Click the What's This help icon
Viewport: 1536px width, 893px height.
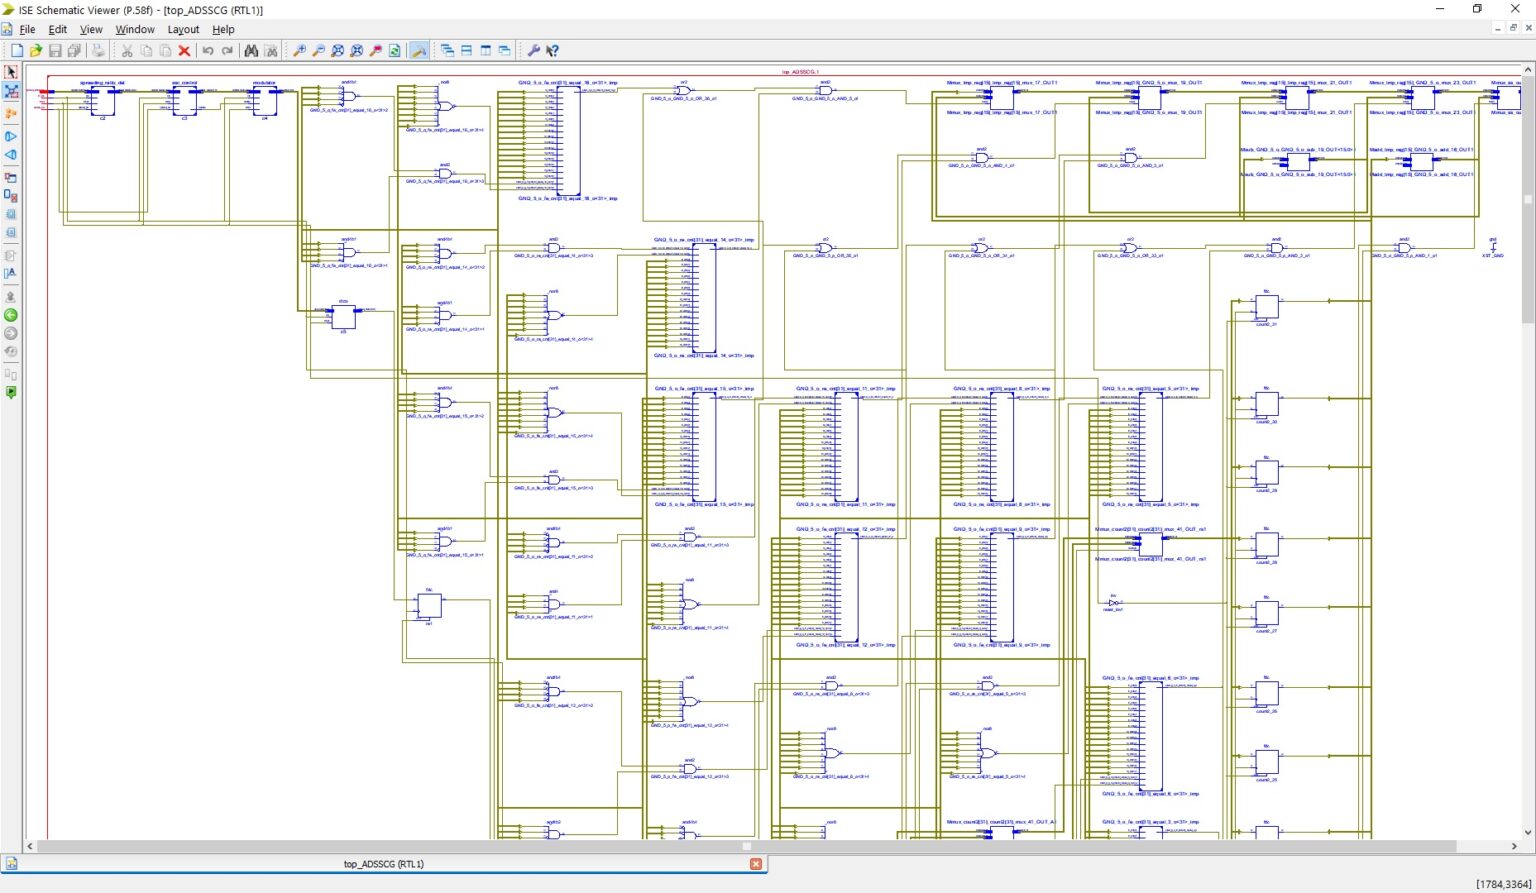552,50
